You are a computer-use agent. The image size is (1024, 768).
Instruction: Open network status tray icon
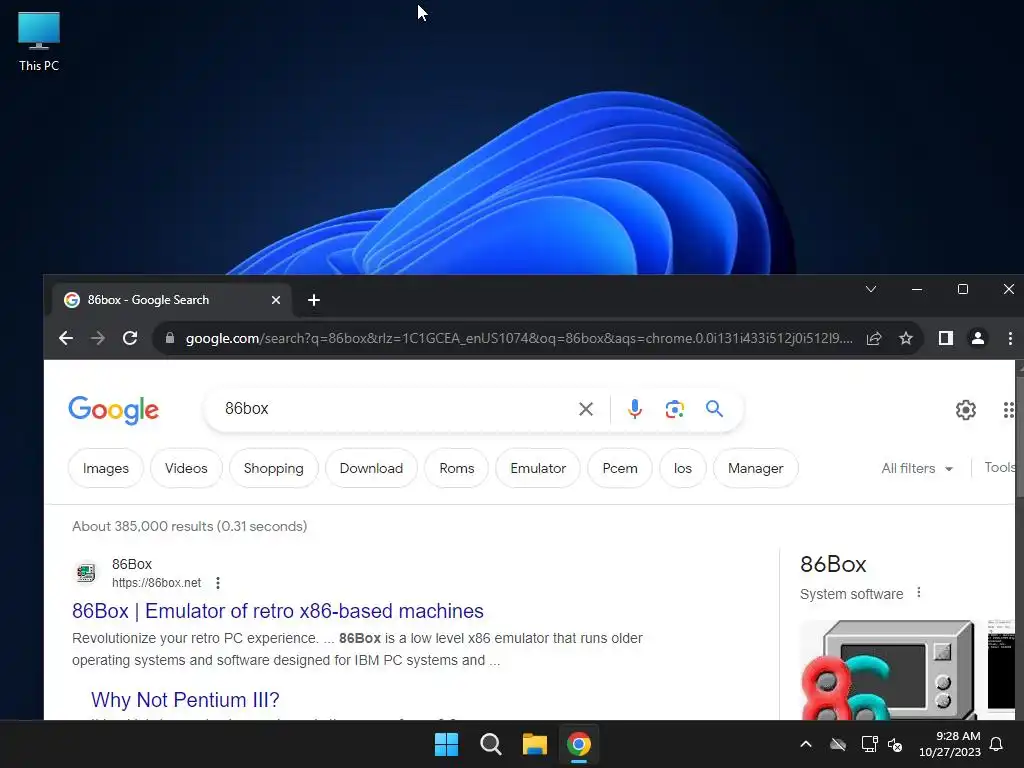pos(869,744)
